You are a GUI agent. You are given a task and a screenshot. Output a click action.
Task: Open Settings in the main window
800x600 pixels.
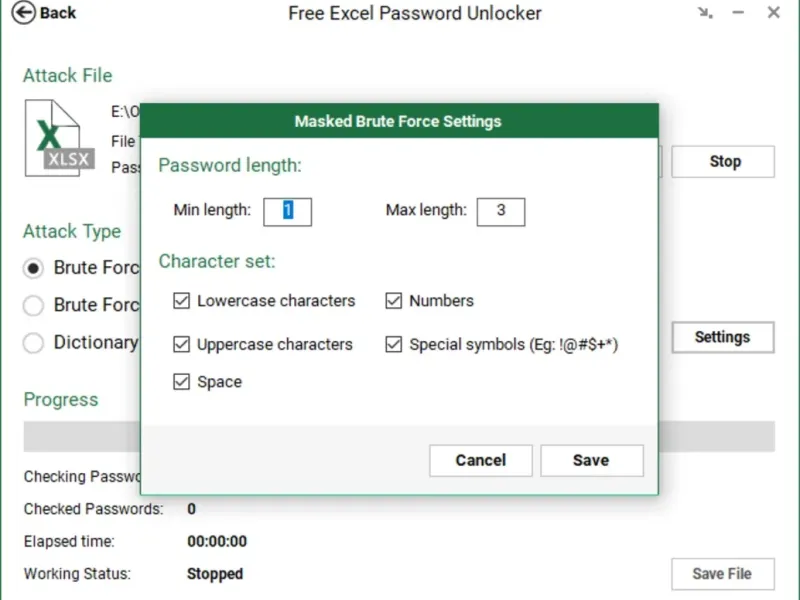(x=723, y=337)
